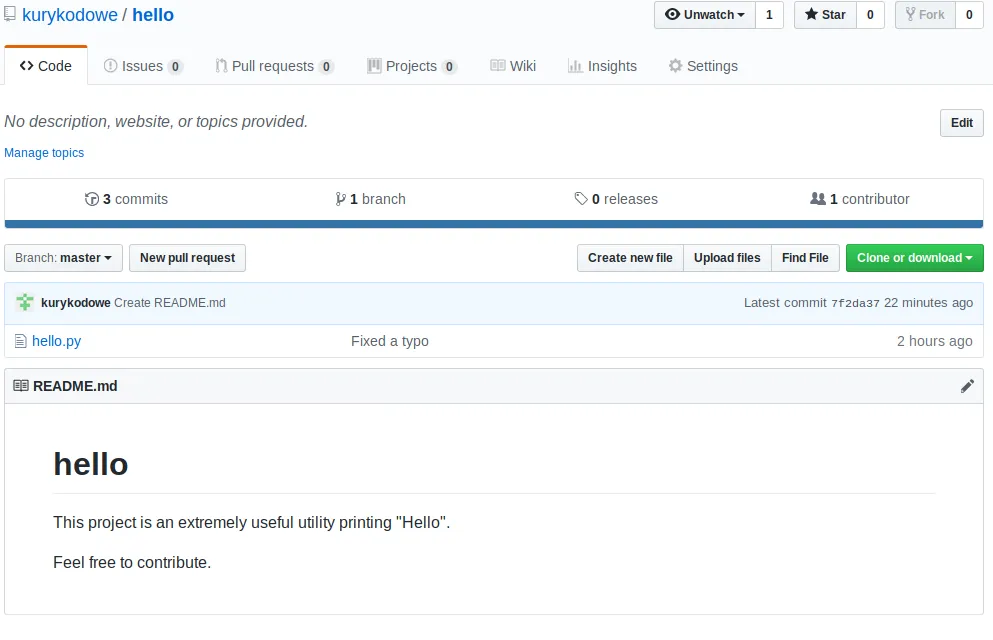Click Manage topics
993x640 pixels.
click(44, 153)
